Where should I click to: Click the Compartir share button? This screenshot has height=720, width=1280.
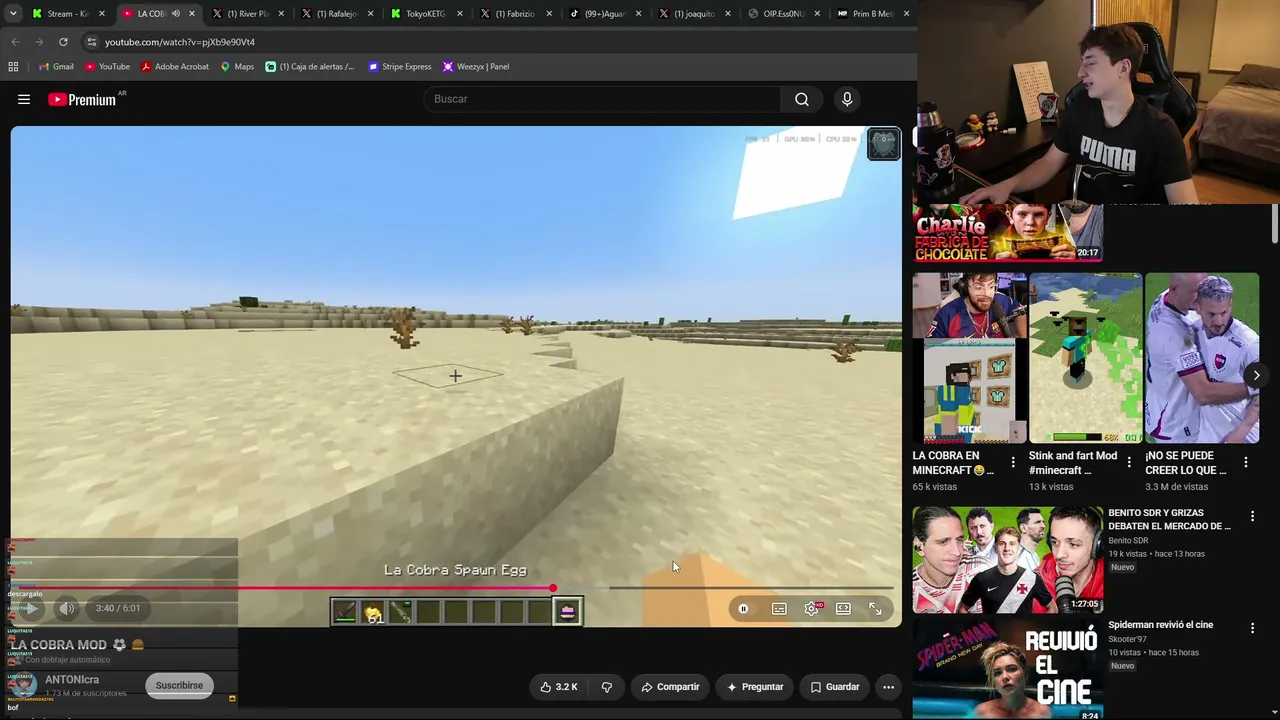670,687
